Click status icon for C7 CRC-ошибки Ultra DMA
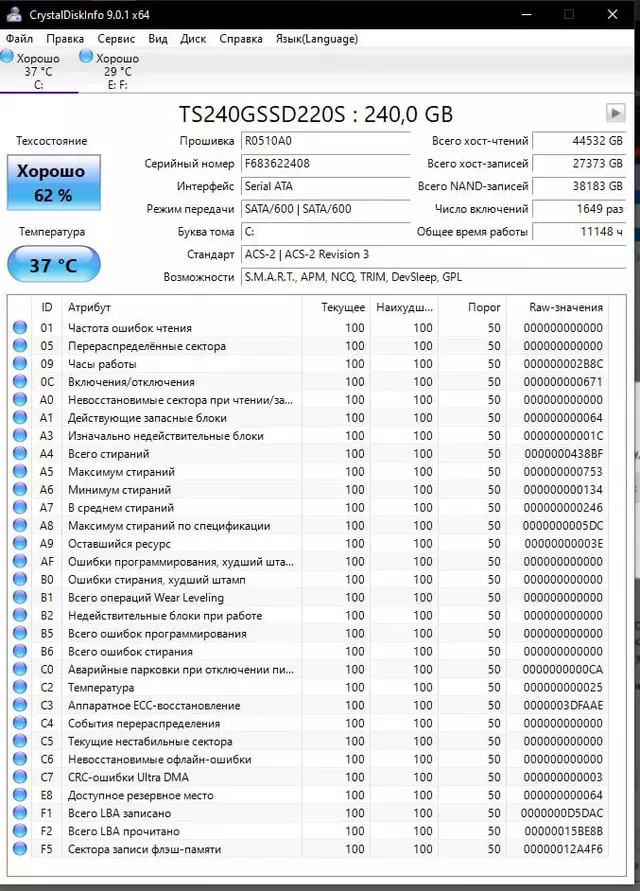The image size is (640, 891). 20,777
